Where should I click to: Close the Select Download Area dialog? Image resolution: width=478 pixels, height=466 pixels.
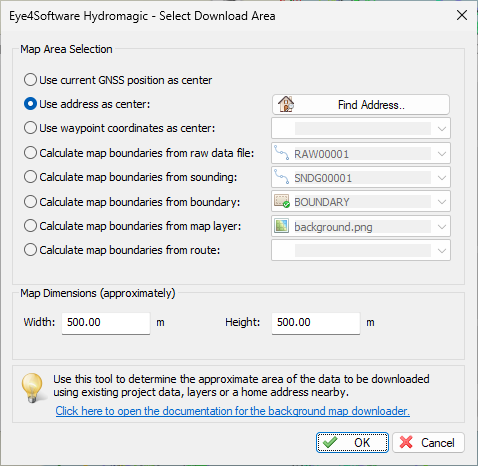tap(462, 15)
